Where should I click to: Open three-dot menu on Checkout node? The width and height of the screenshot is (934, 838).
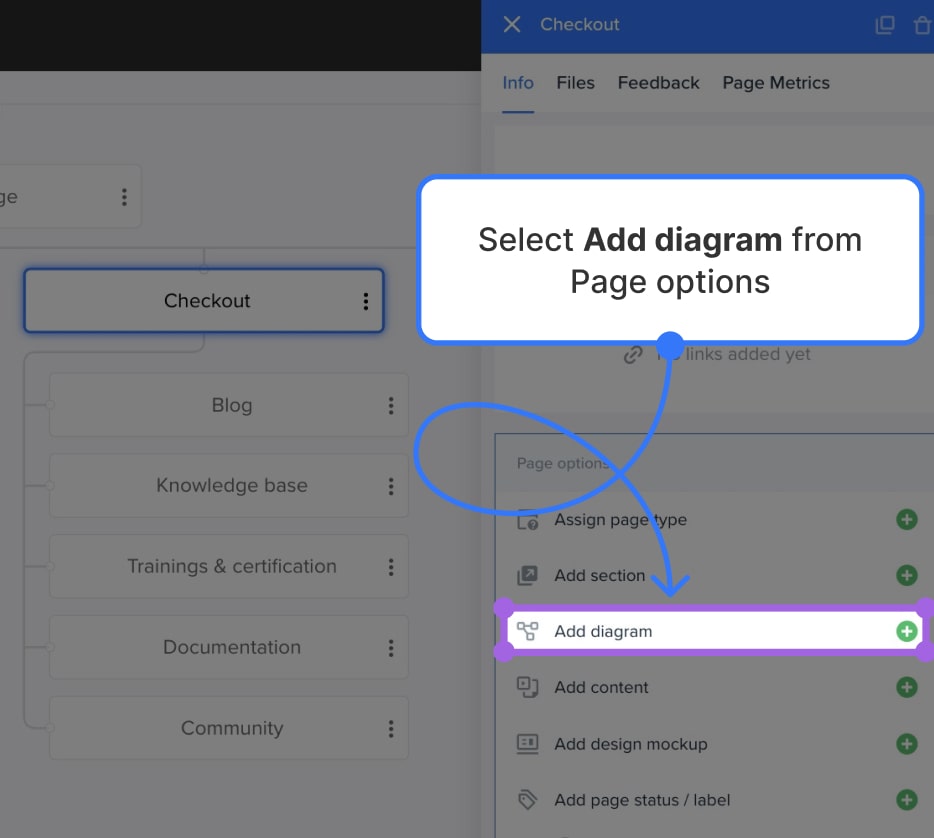(x=366, y=301)
